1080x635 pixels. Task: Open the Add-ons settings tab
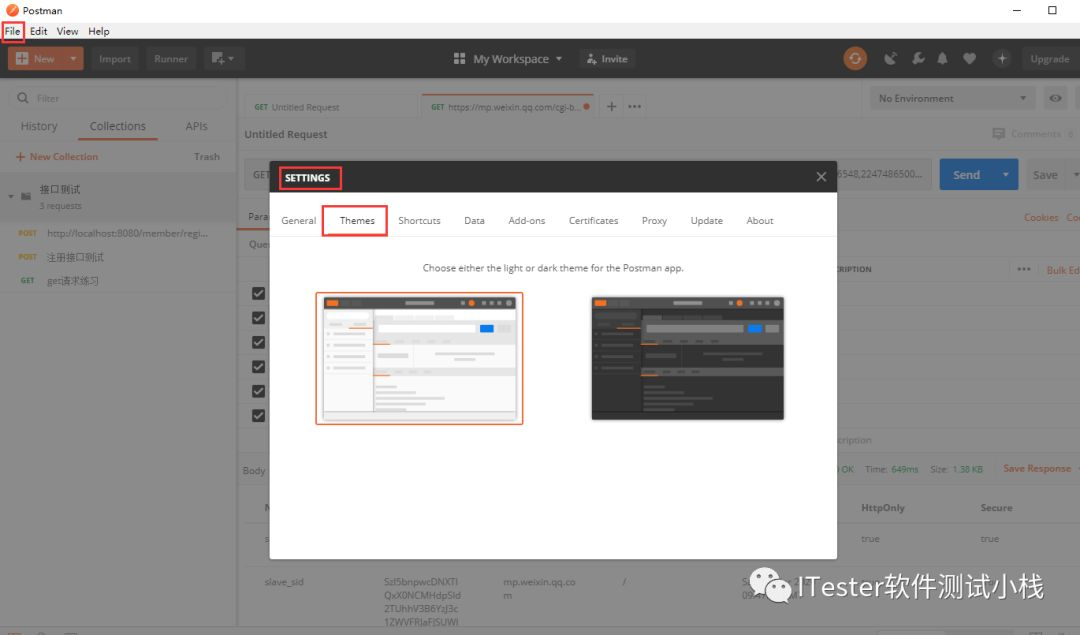tap(526, 220)
